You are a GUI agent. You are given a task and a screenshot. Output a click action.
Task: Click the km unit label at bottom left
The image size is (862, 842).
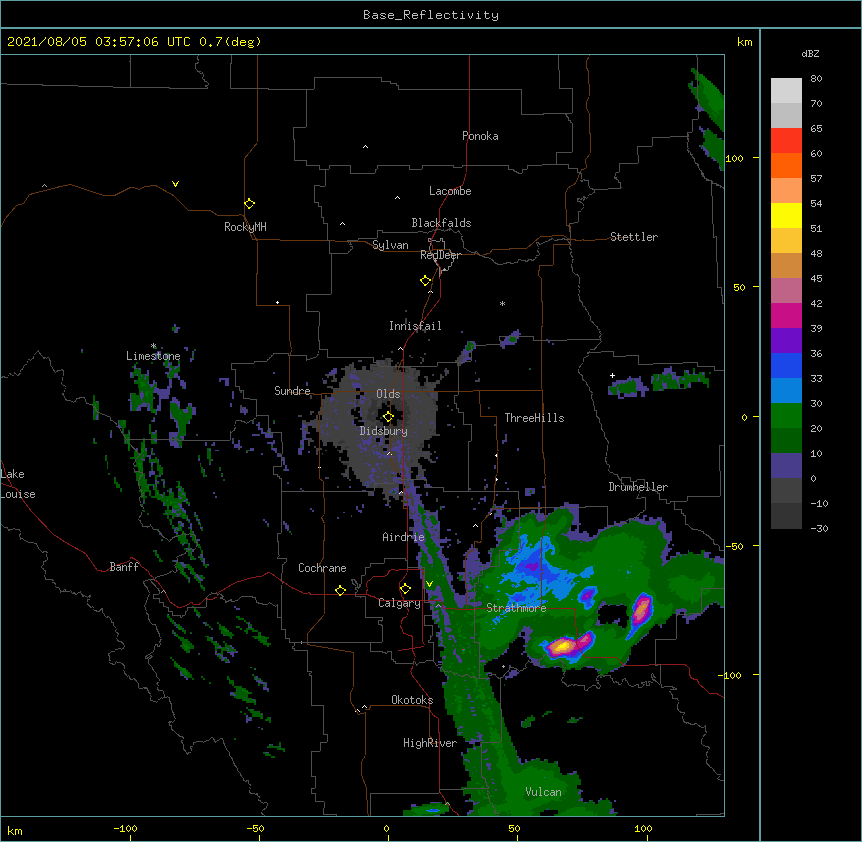tap(15, 830)
